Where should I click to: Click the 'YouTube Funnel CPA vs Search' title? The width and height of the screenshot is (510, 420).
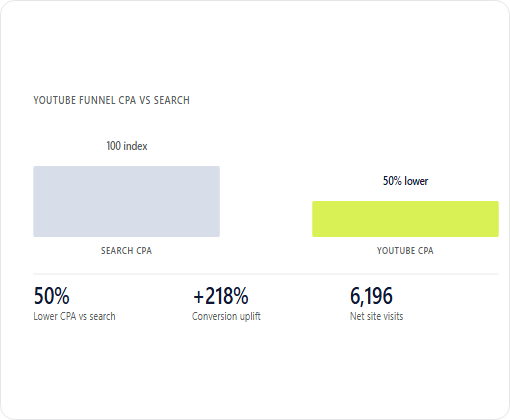click(x=111, y=100)
